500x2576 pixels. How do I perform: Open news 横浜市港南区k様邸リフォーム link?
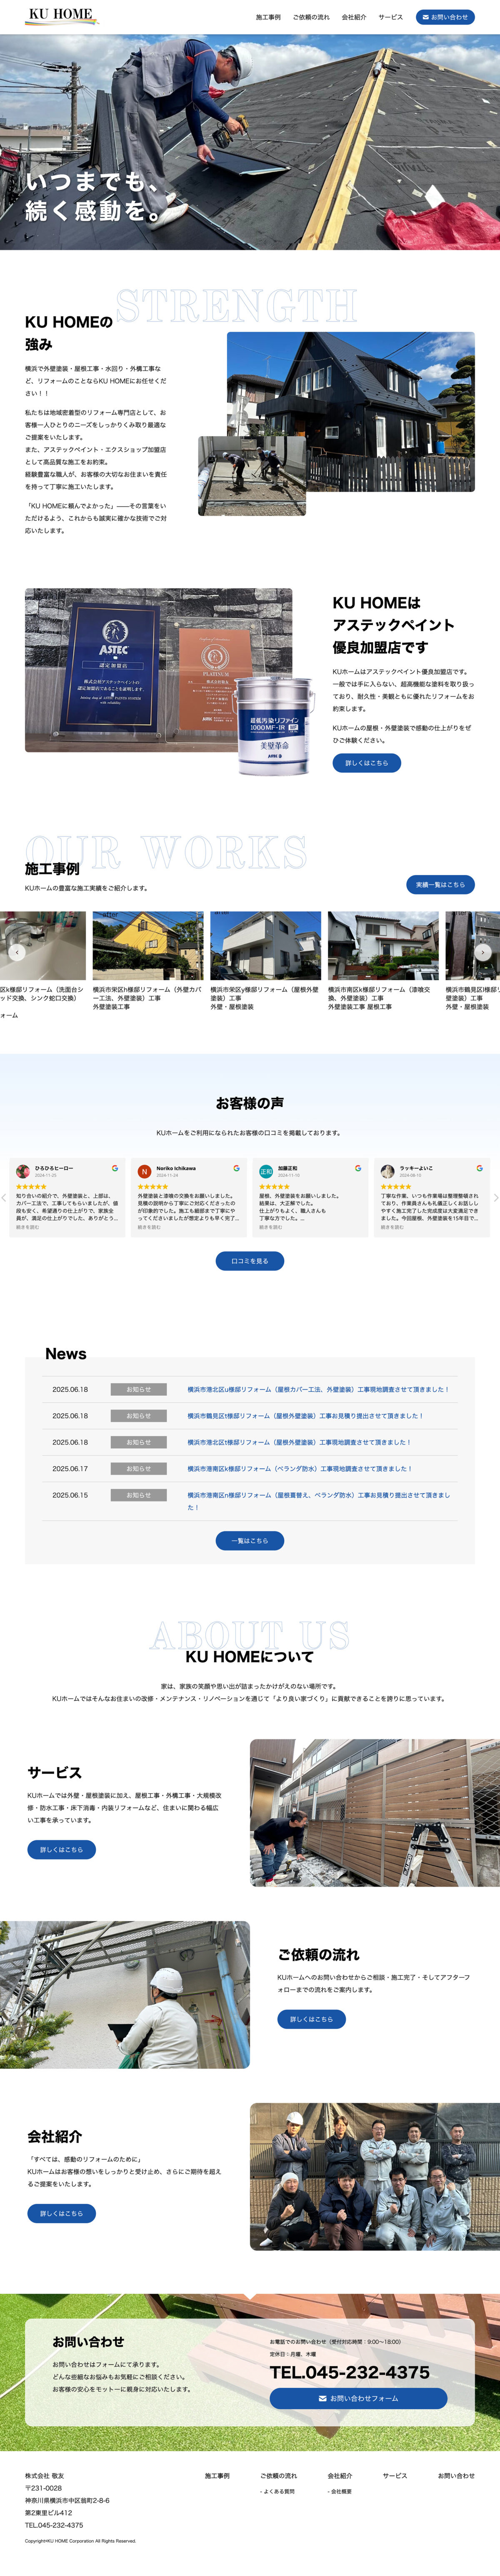tap(299, 1469)
